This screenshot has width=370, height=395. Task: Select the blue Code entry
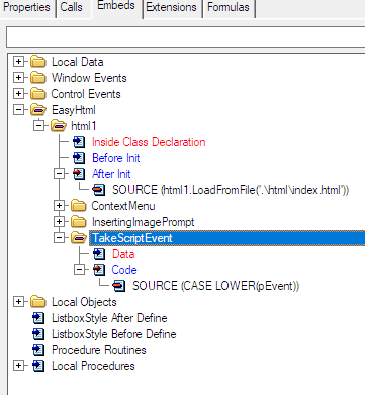pyautogui.click(x=124, y=270)
